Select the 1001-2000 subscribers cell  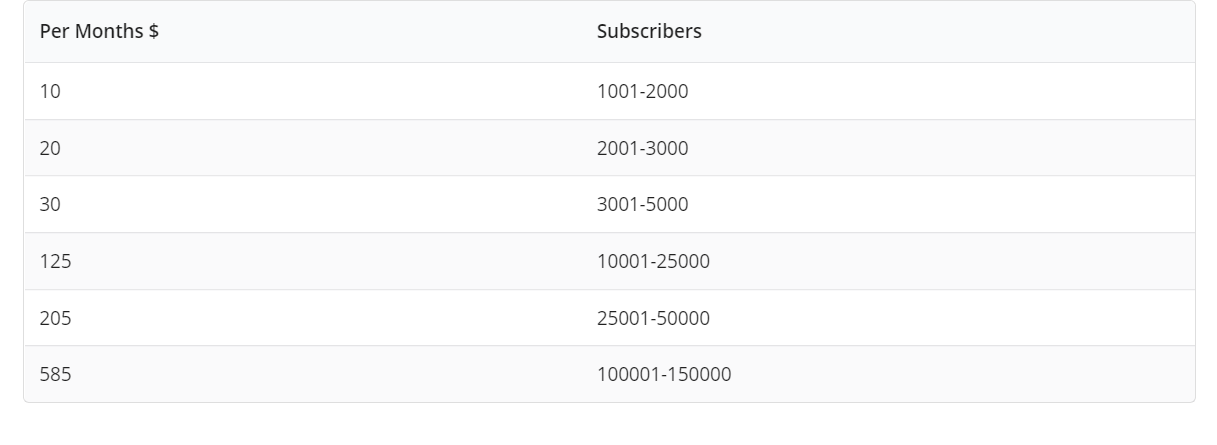click(x=642, y=91)
